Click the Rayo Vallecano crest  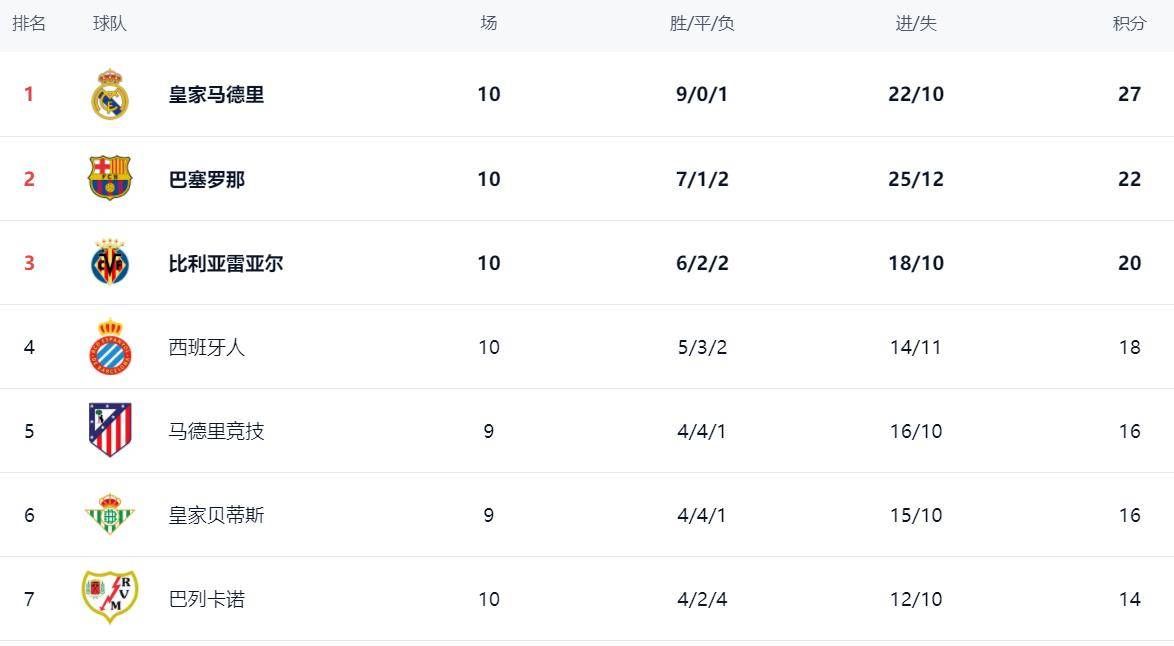tap(110, 598)
